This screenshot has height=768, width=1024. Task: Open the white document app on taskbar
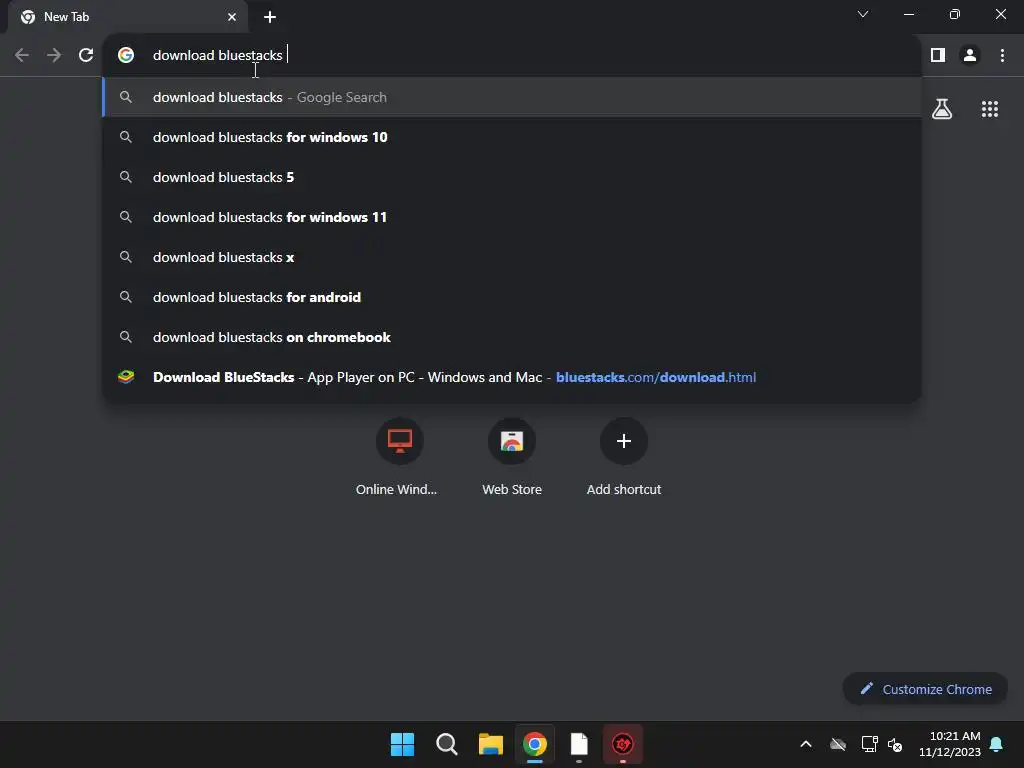pyautogui.click(x=579, y=744)
